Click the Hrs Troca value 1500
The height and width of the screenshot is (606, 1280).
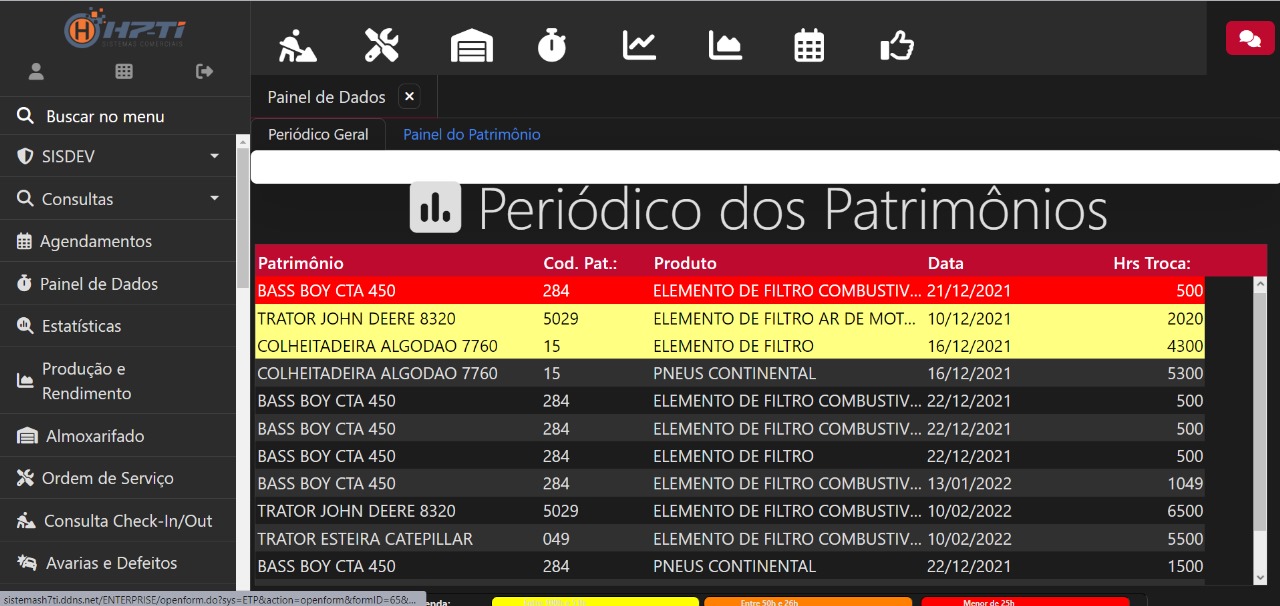coord(1185,566)
